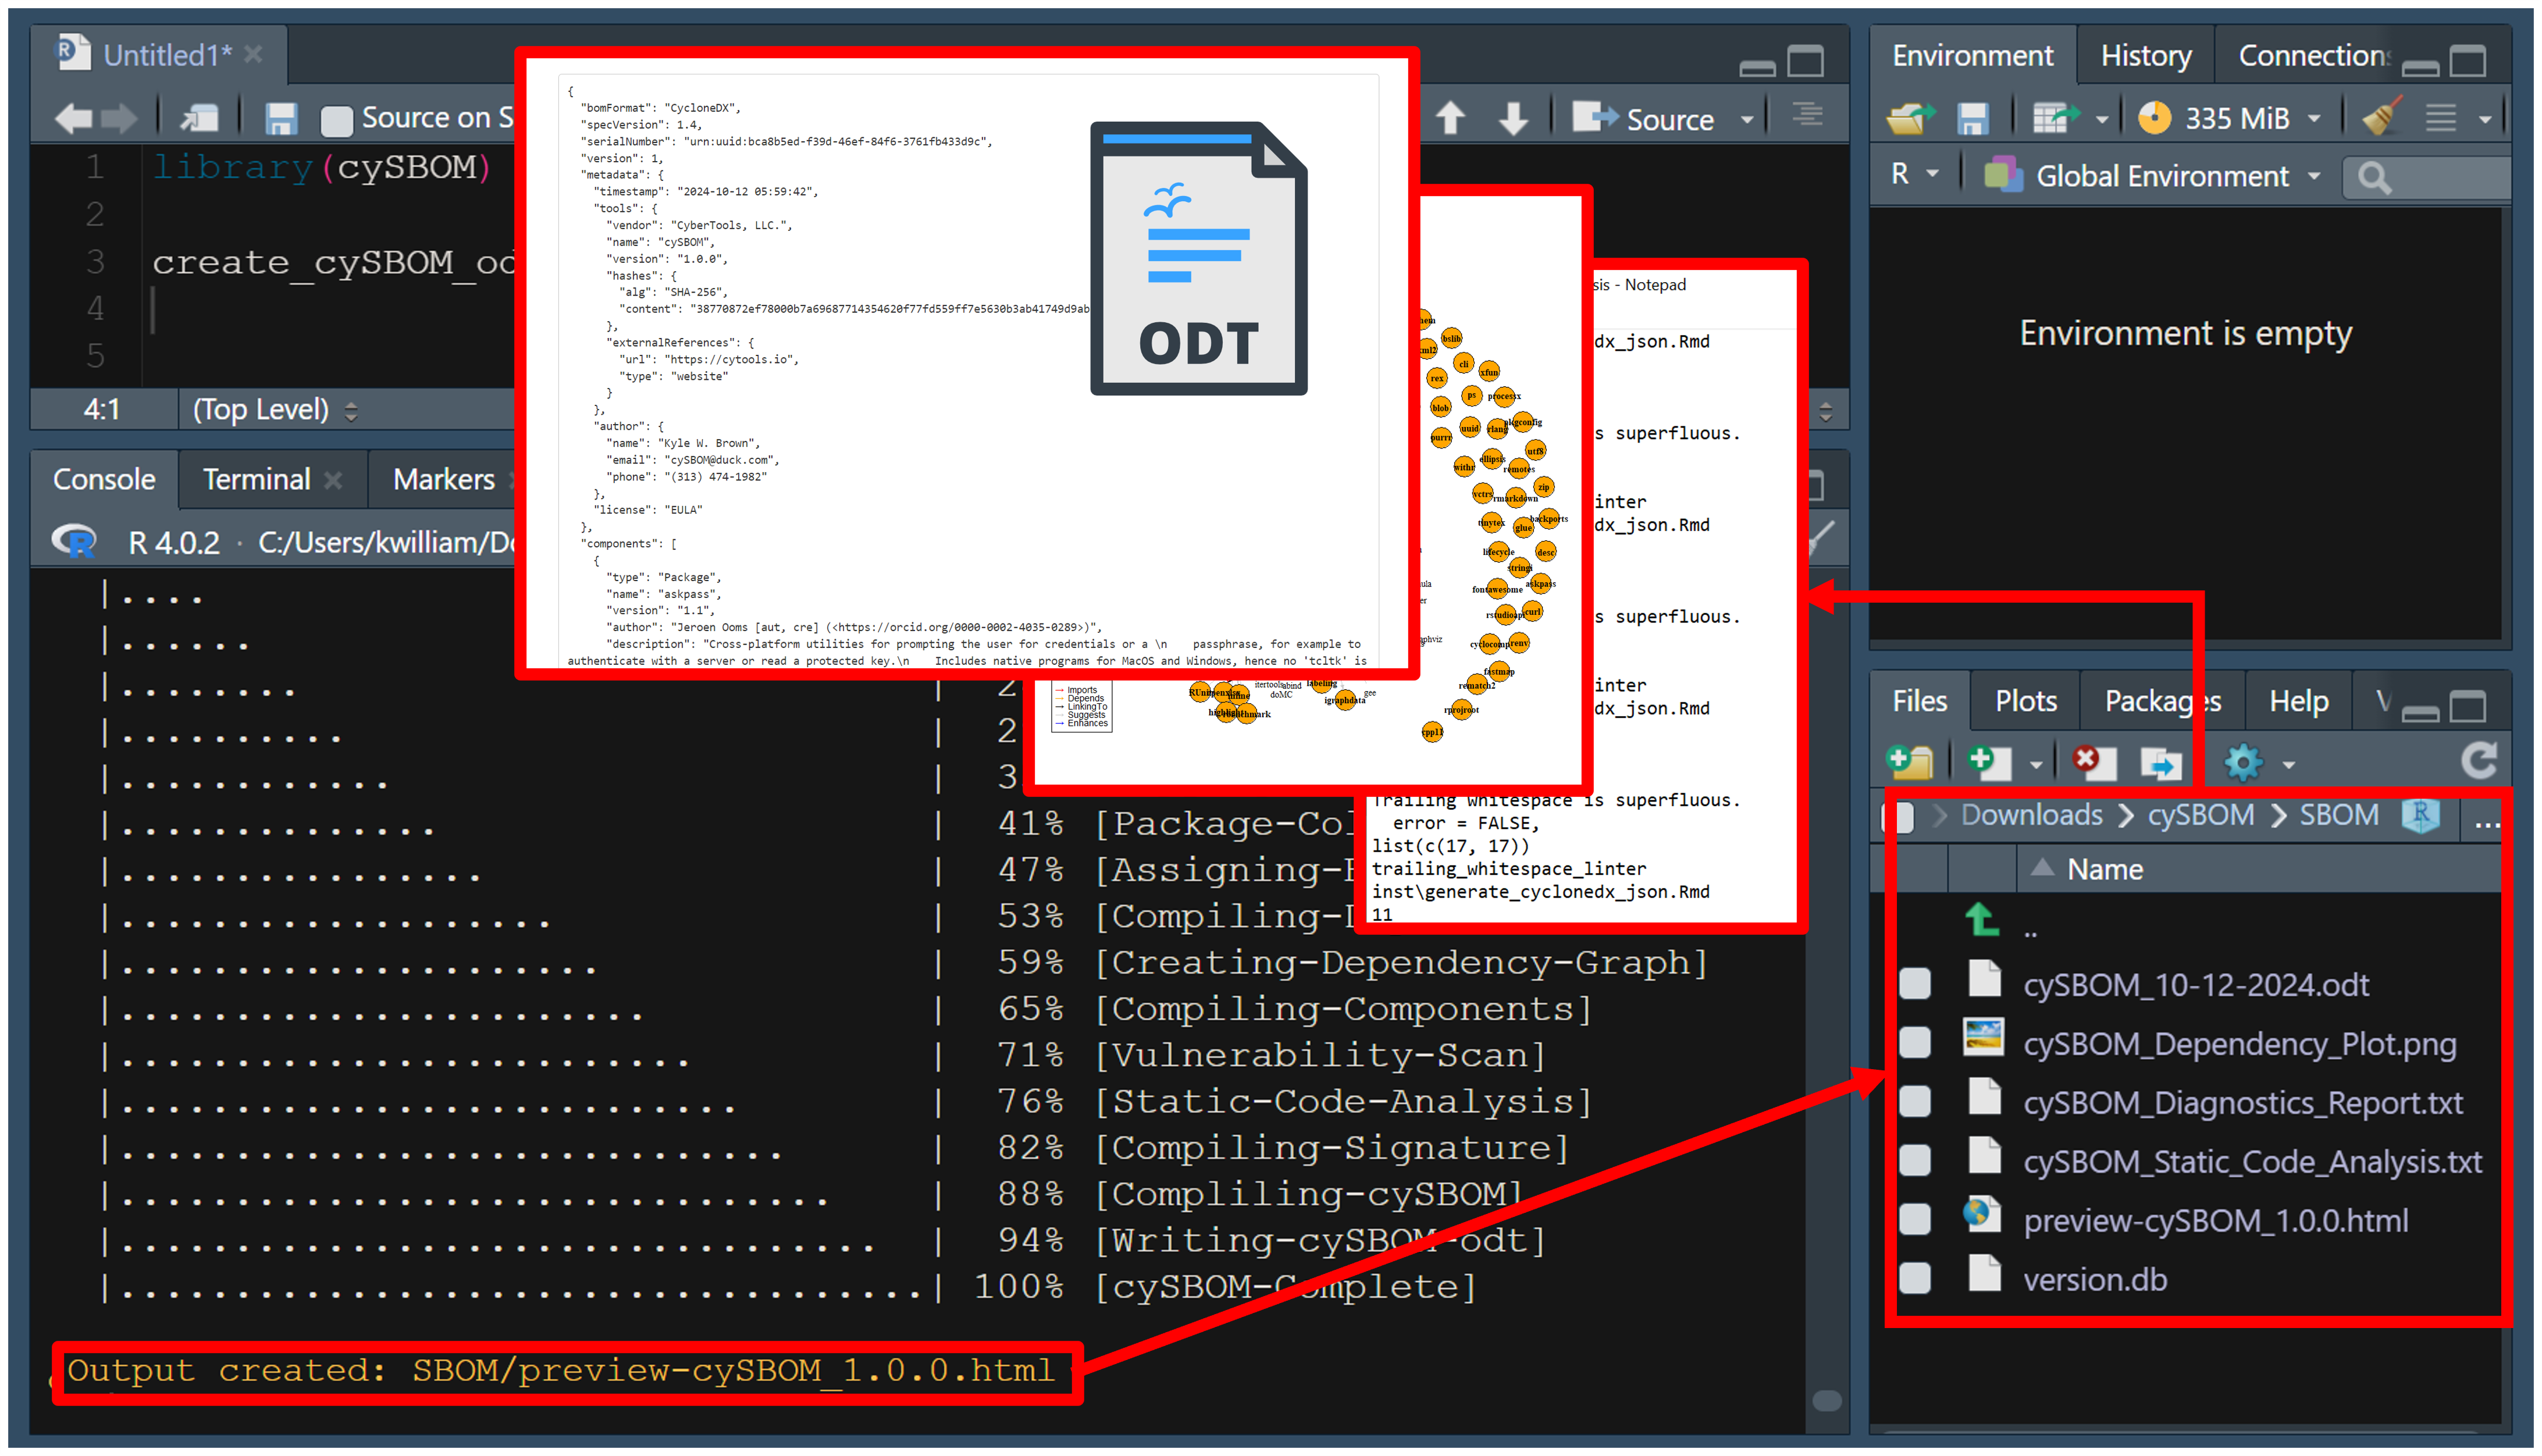
Task: Open the new blank file dropdown arrow
Action: 2036,766
